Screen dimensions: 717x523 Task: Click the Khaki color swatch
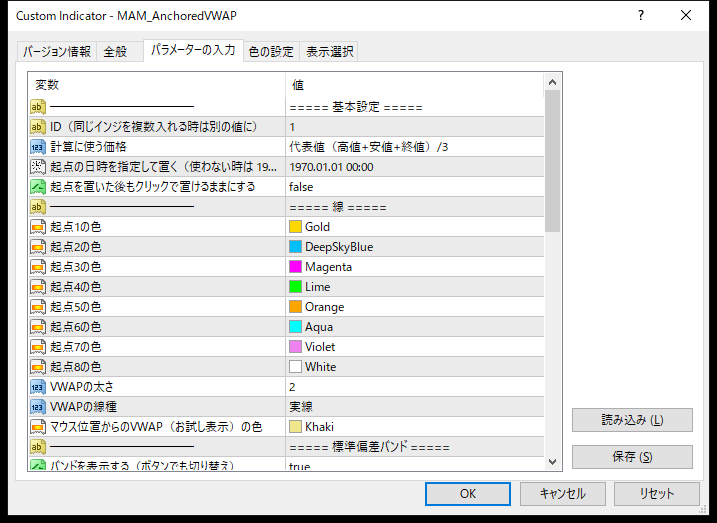(x=295, y=427)
